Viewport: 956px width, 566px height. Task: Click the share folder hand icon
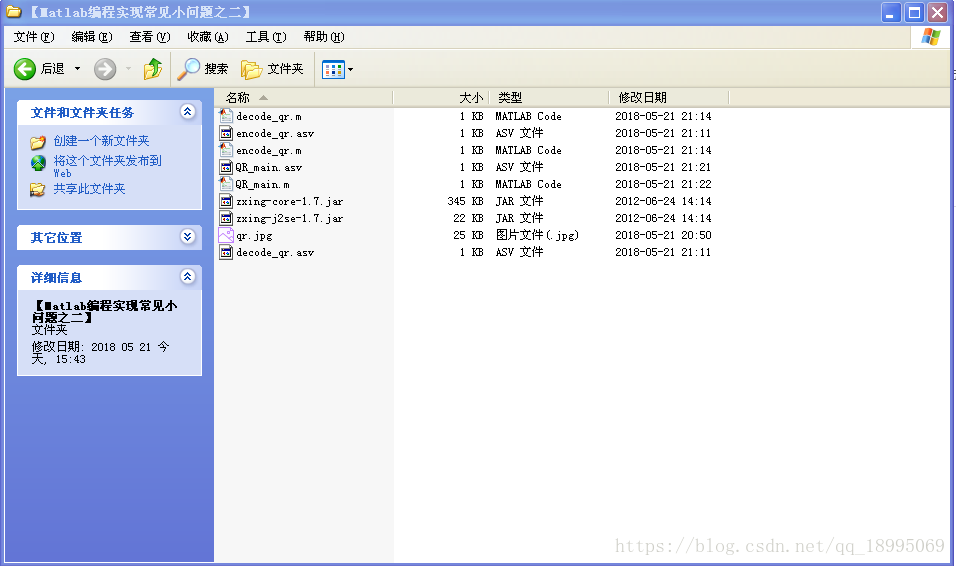coord(38,190)
